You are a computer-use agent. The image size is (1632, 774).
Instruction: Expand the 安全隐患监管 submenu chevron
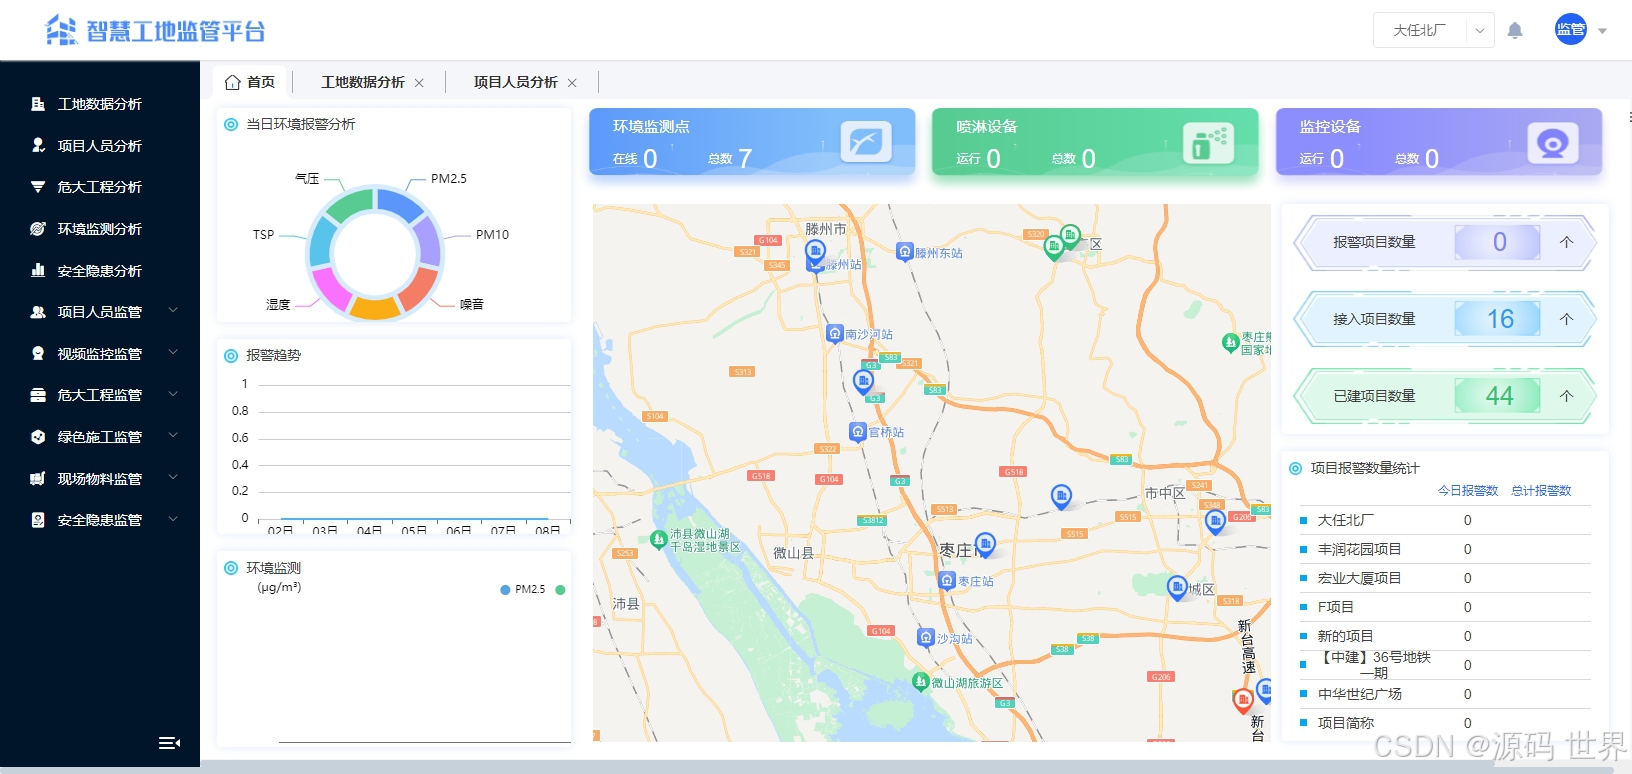click(173, 519)
